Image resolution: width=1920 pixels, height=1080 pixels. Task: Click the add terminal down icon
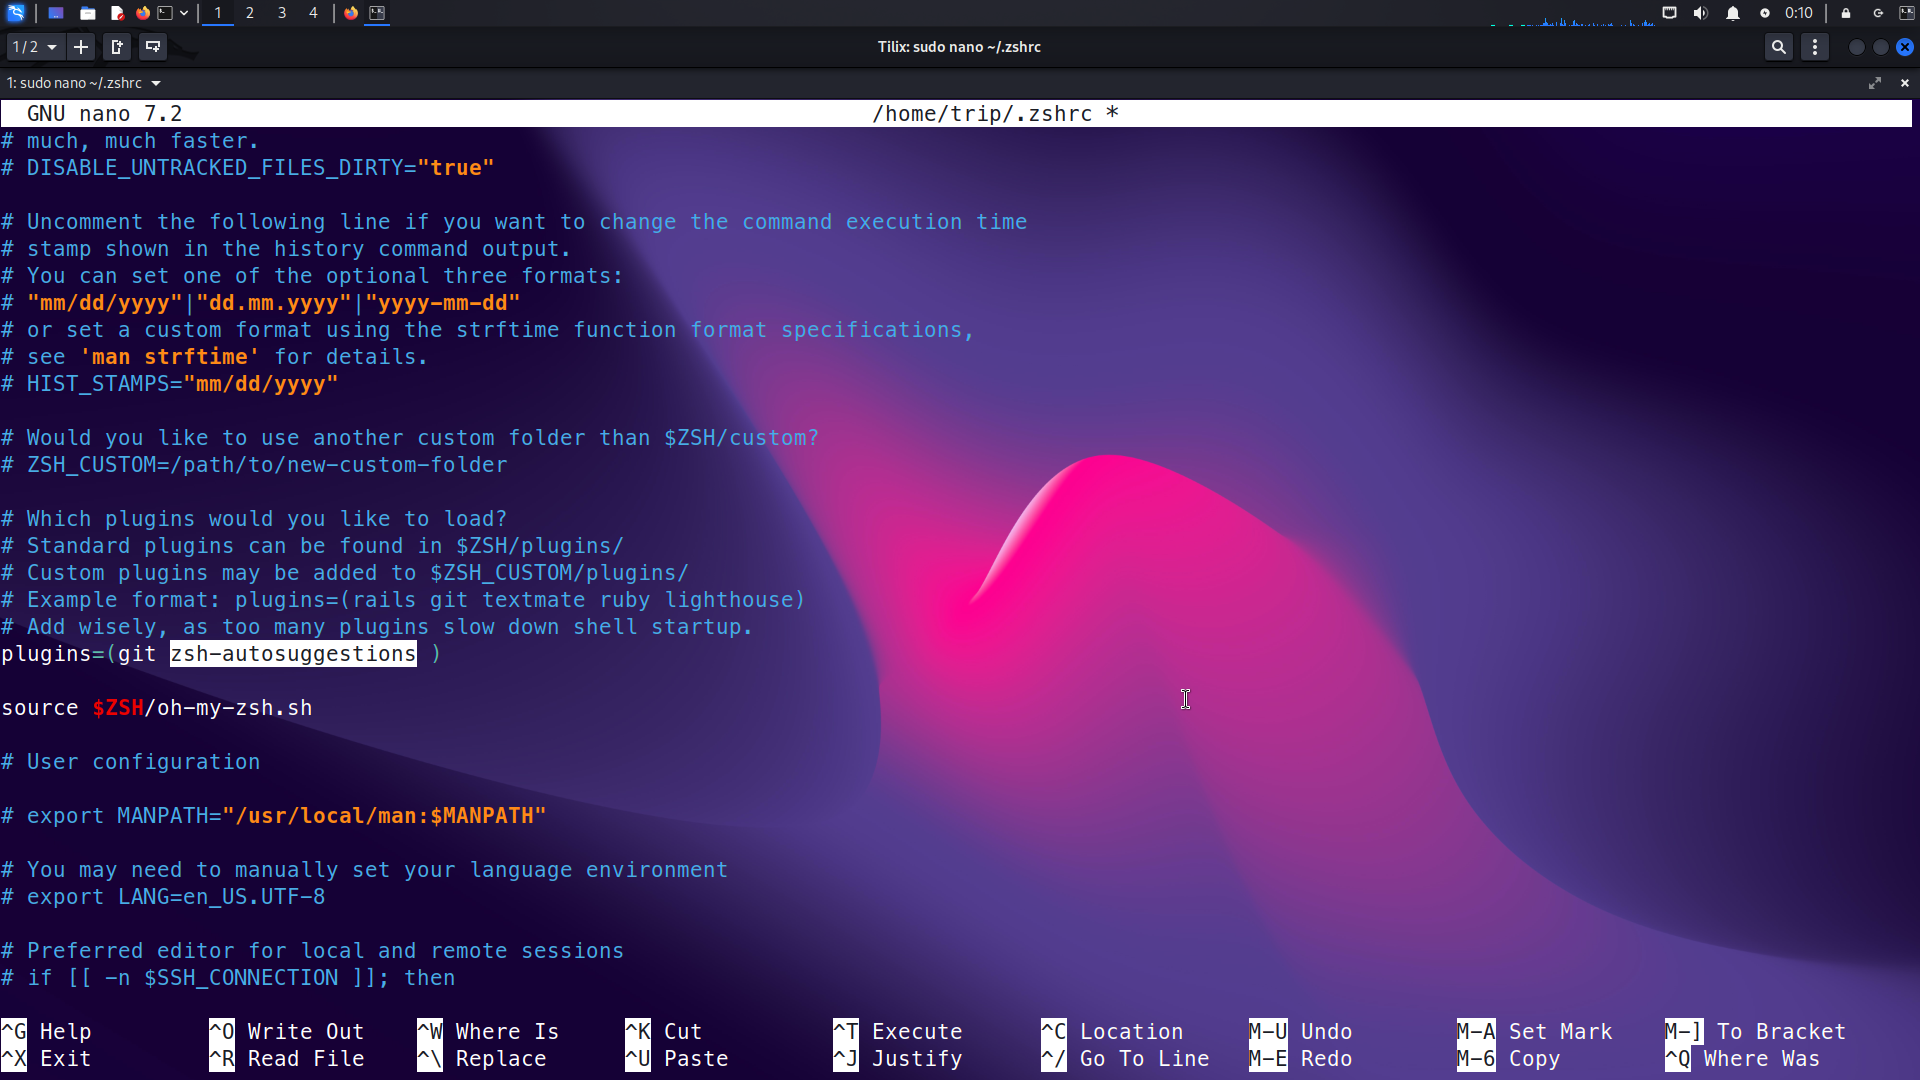point(153,47)
